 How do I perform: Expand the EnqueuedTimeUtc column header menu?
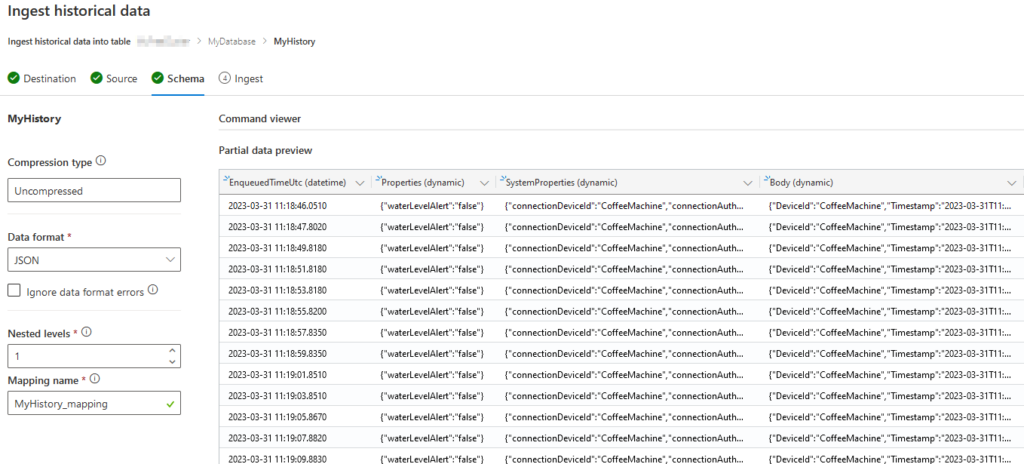coord(359,183)
